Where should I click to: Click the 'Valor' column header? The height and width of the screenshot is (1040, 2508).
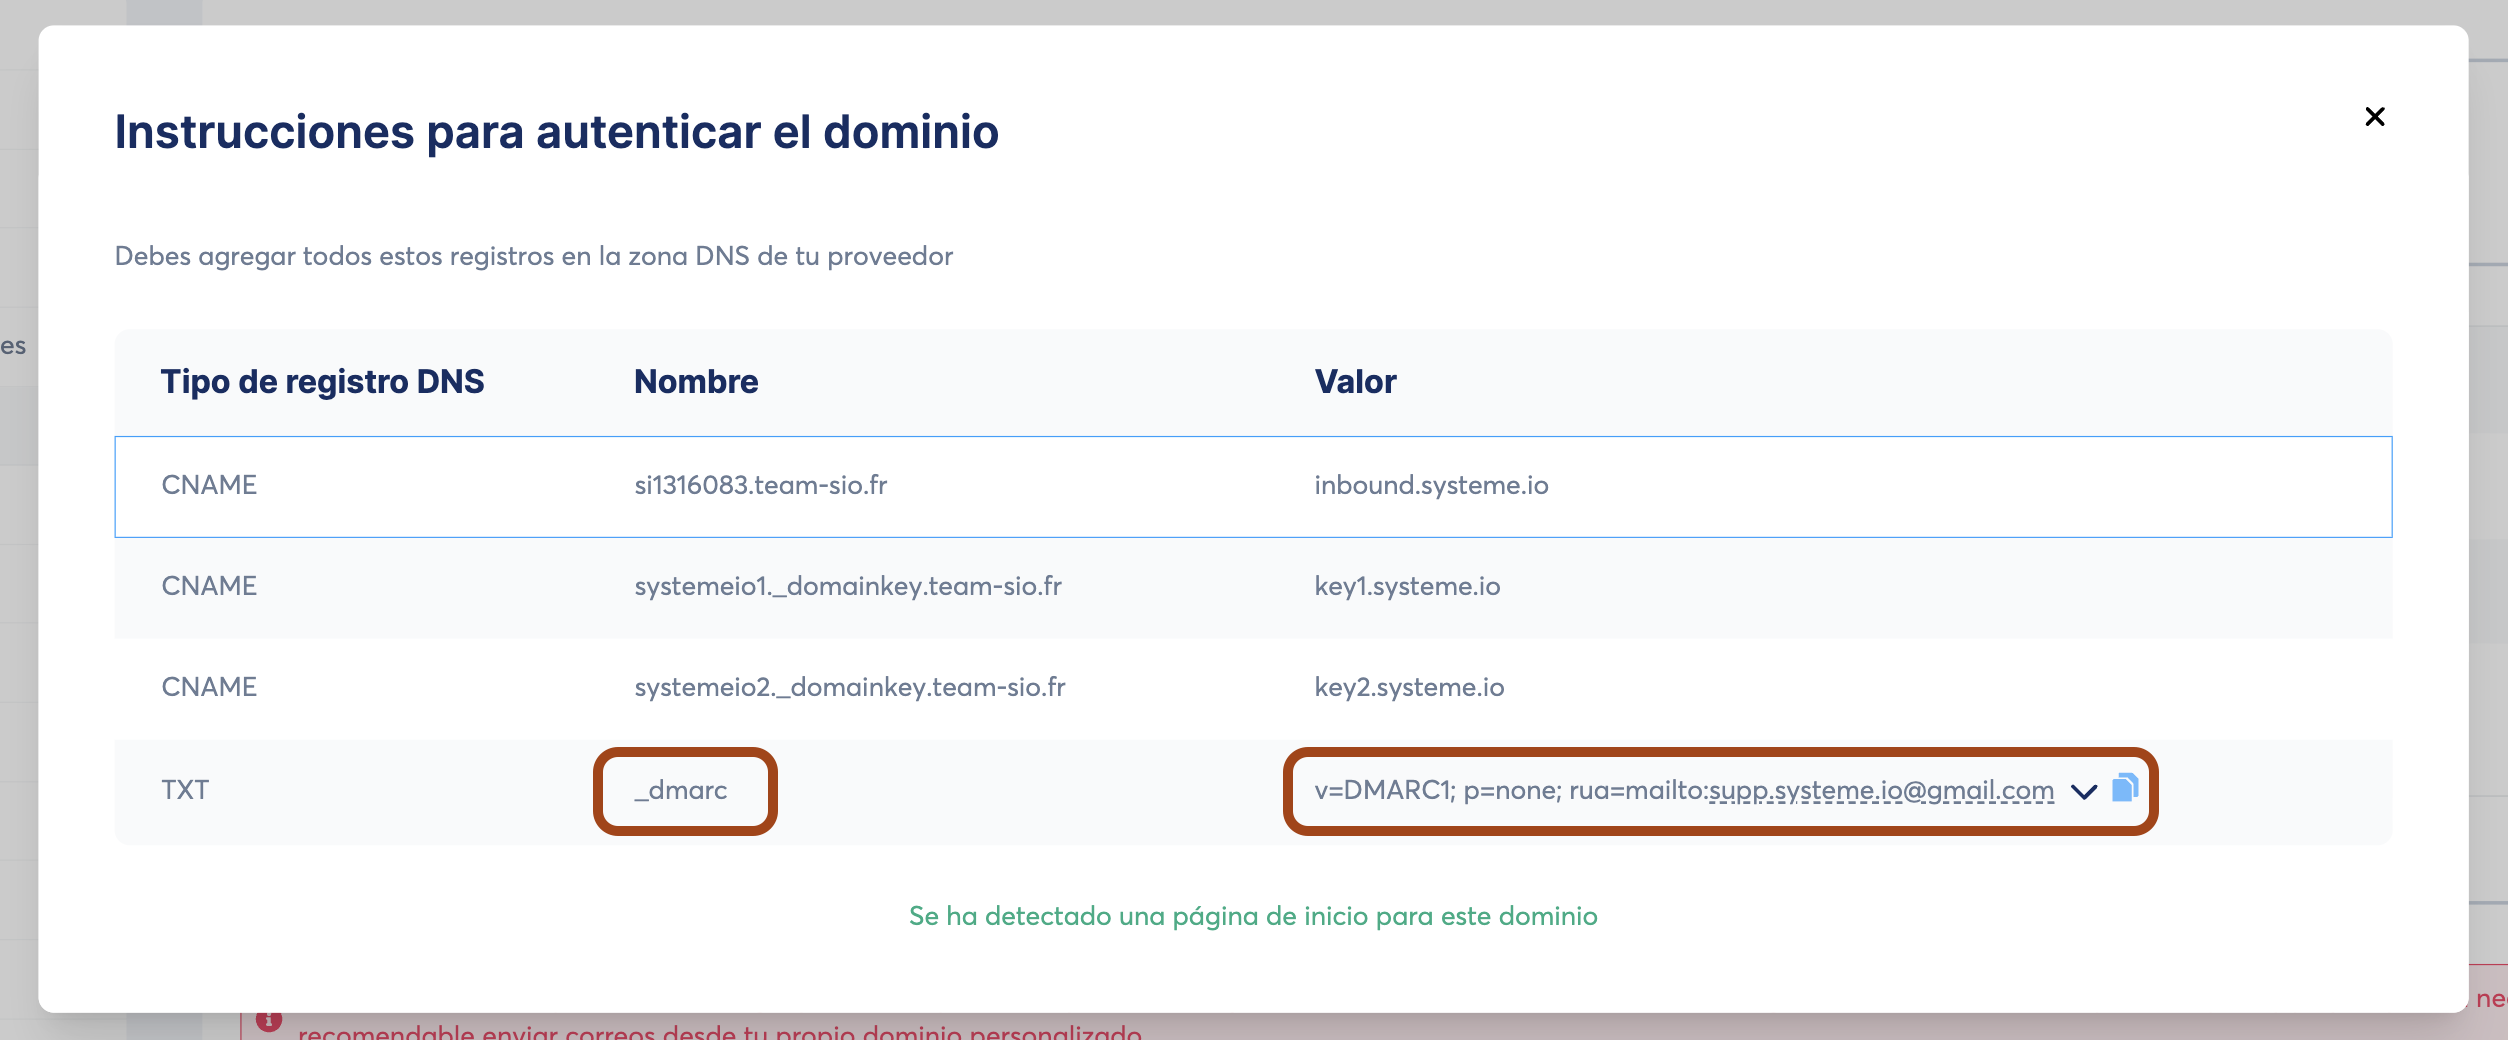[1355, 382]
